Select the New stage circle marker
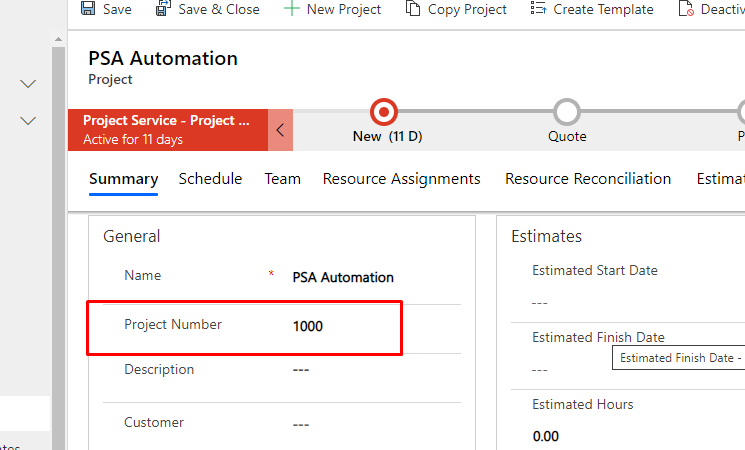Viewport: 745px width, 450px height. (x=383, y=112)
